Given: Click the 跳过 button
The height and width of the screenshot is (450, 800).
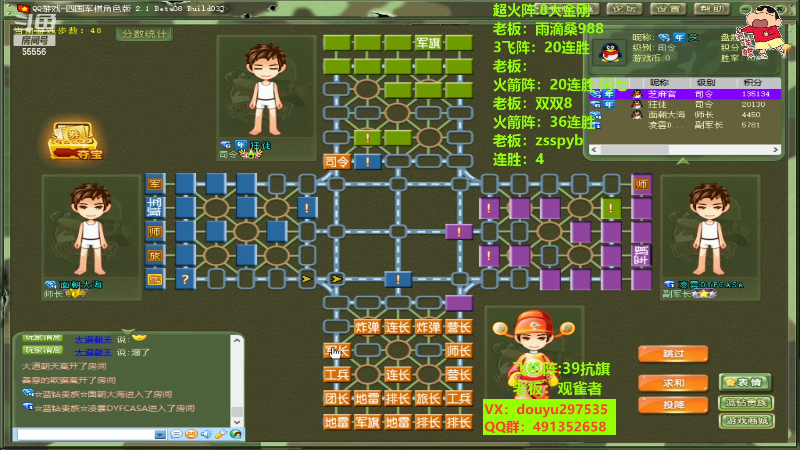Looking at the screenshot, I should point(673,354).
